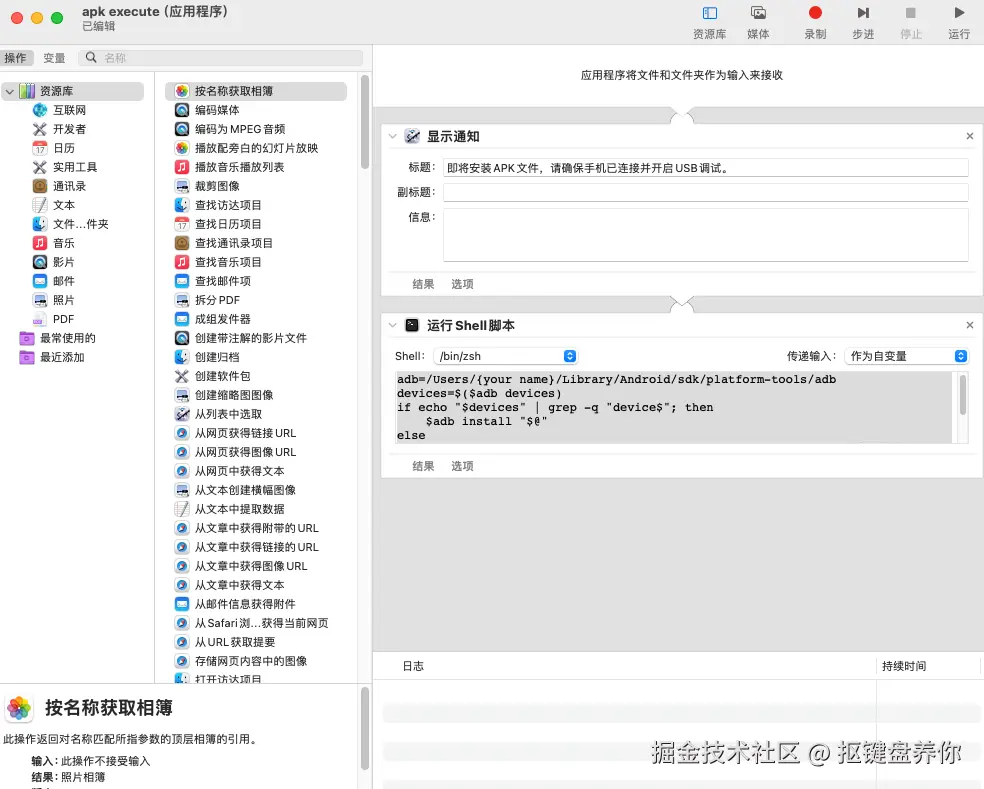The height and width of the screenshot is (789, 984).
Task: Switch to the 操作 actions tab
Action: point(16,58)
